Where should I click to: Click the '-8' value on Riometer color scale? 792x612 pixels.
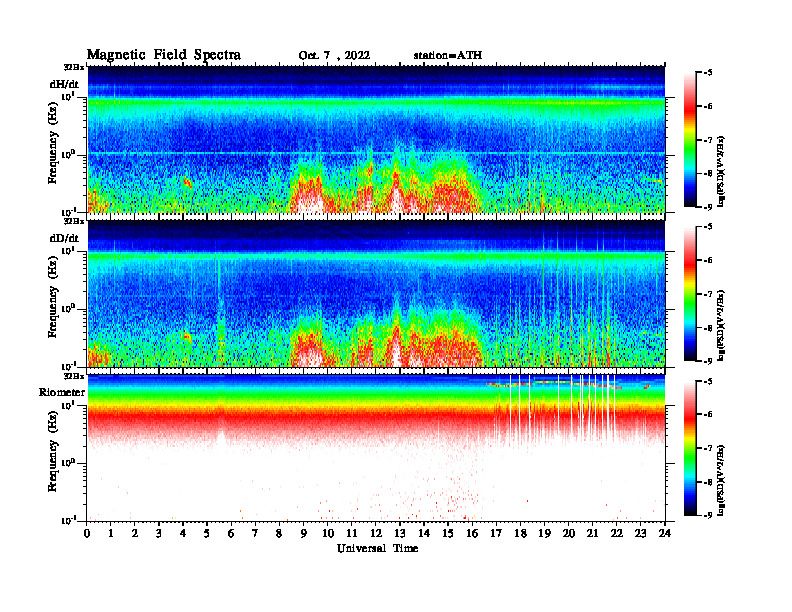coord(708,482)
